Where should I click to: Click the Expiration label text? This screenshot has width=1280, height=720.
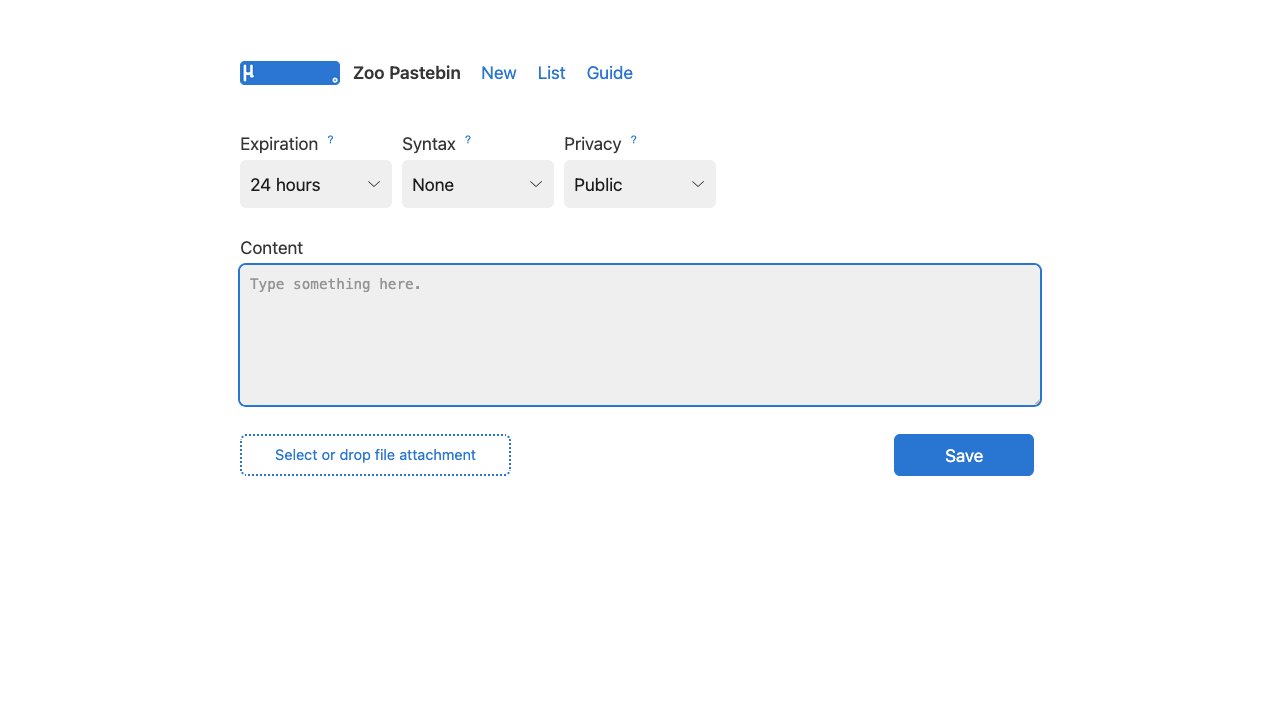279,144
